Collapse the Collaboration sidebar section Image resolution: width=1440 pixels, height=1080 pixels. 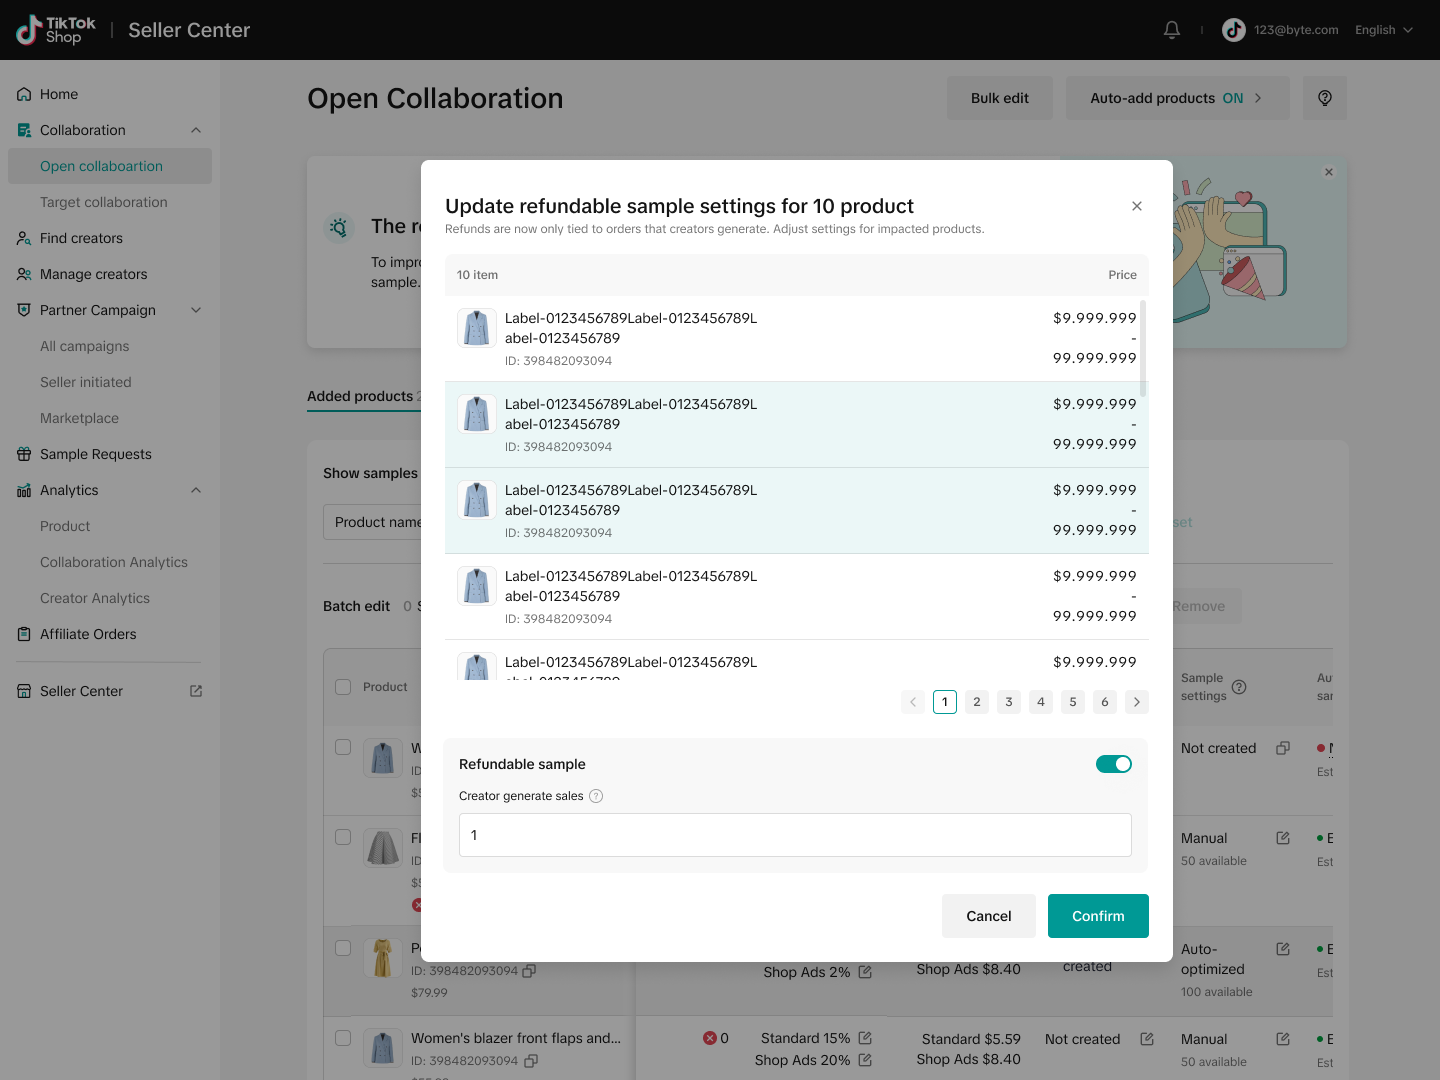pos(196,130)
